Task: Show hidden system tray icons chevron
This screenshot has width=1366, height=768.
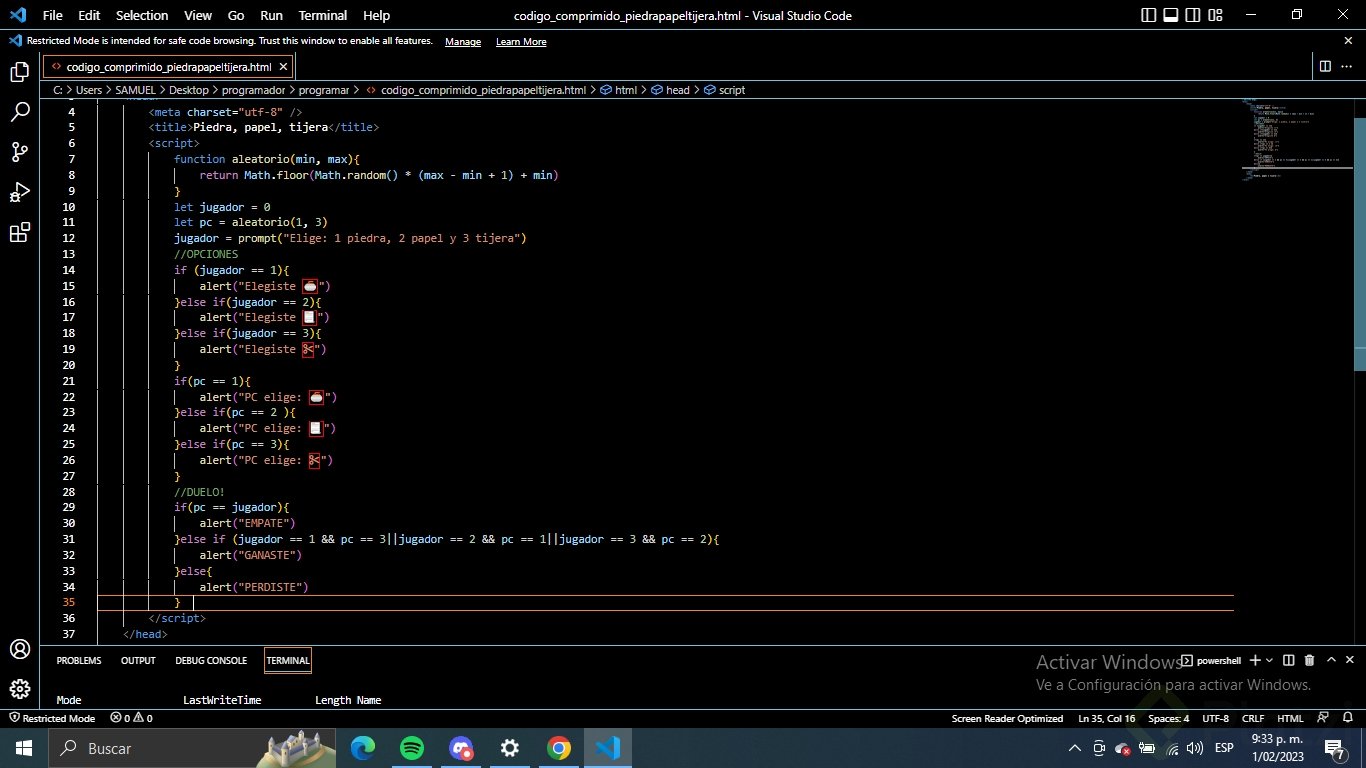Action: pos(1075,748)
